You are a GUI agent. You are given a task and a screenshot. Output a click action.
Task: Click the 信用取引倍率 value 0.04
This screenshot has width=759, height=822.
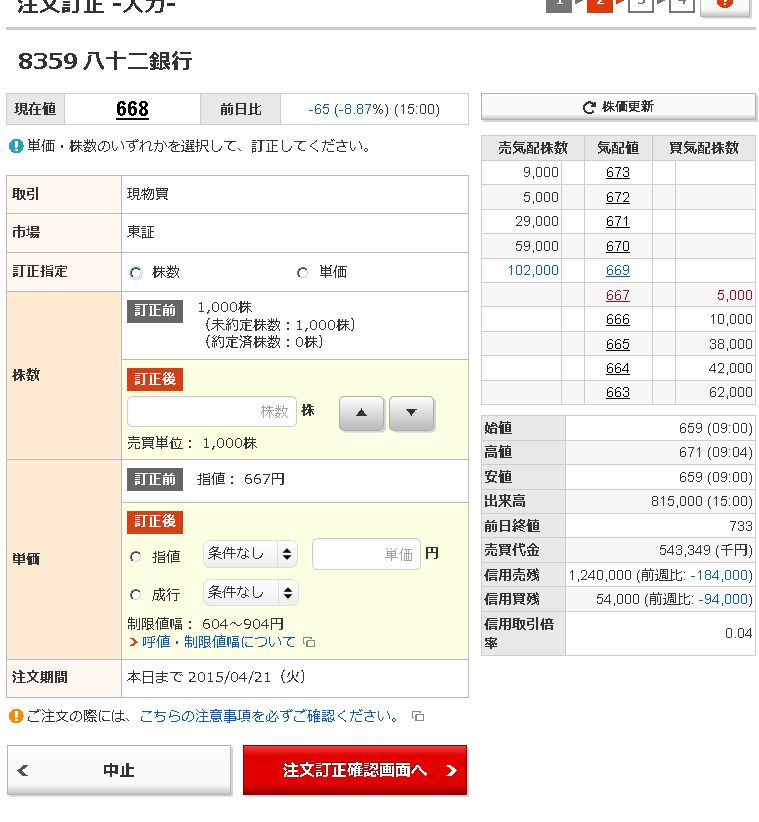(739, 633)
